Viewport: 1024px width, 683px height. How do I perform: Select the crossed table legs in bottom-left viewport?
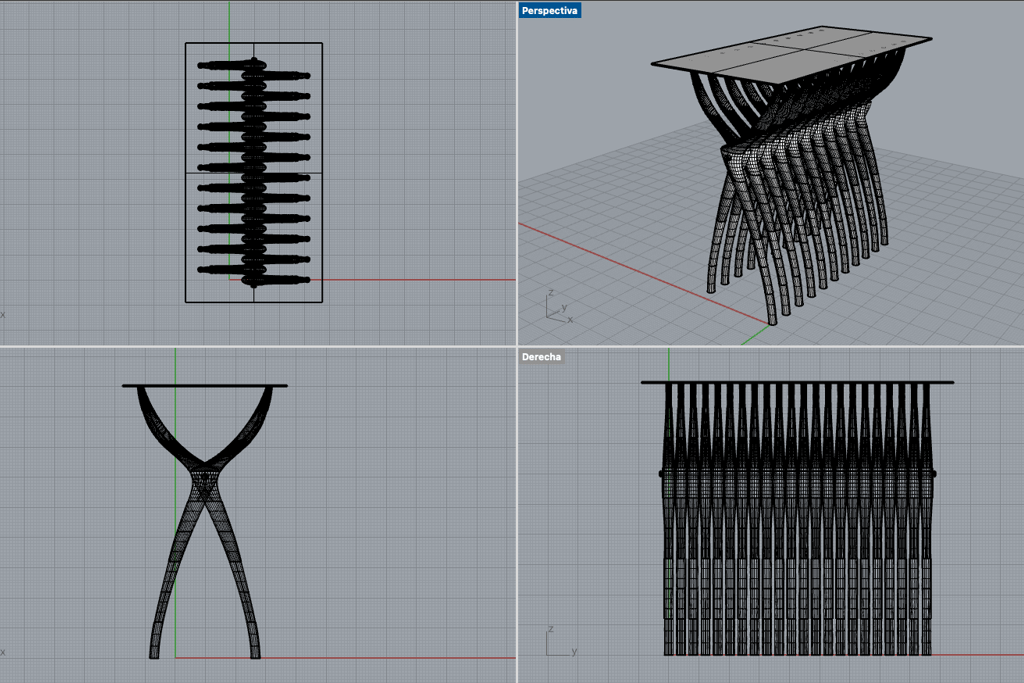pyautogui.click(x=205, y=522)
